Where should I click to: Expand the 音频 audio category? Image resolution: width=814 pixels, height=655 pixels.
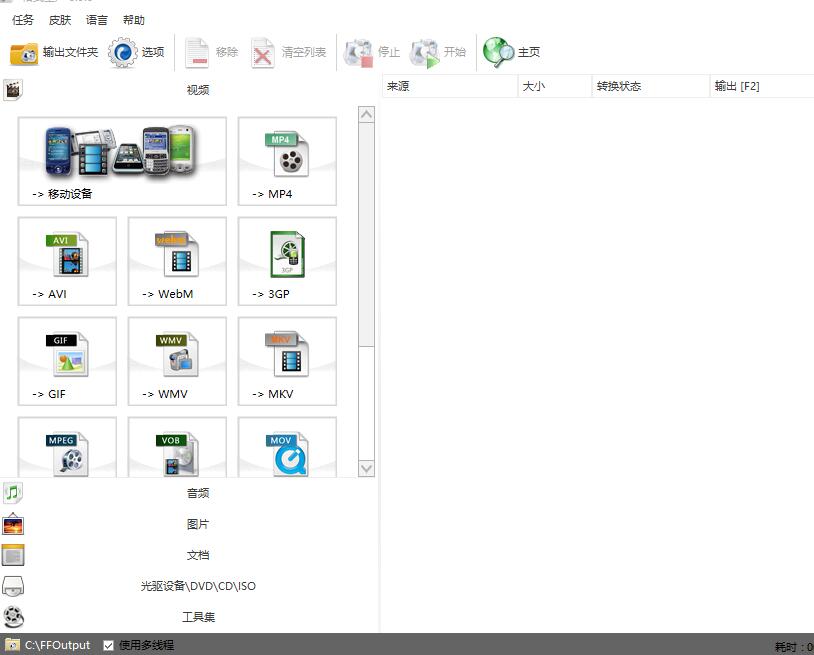click(198, 493)
